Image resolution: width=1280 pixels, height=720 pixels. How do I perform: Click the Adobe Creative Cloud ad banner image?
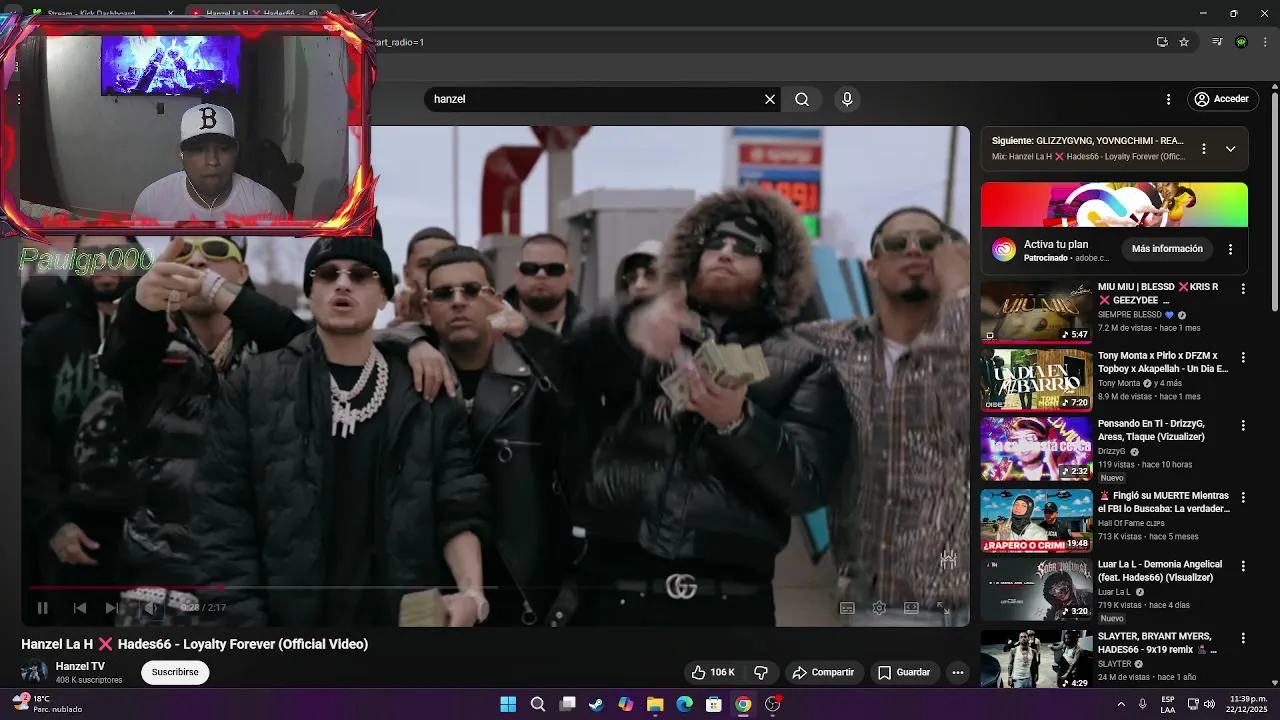click(x=1114, y=205)
